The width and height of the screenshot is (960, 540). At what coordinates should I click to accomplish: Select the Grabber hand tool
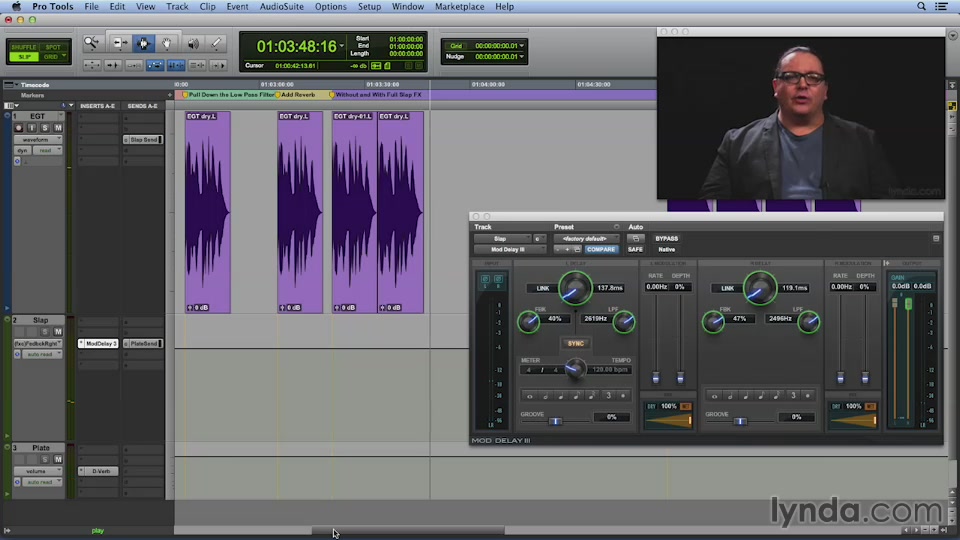[x=167, y=43]
